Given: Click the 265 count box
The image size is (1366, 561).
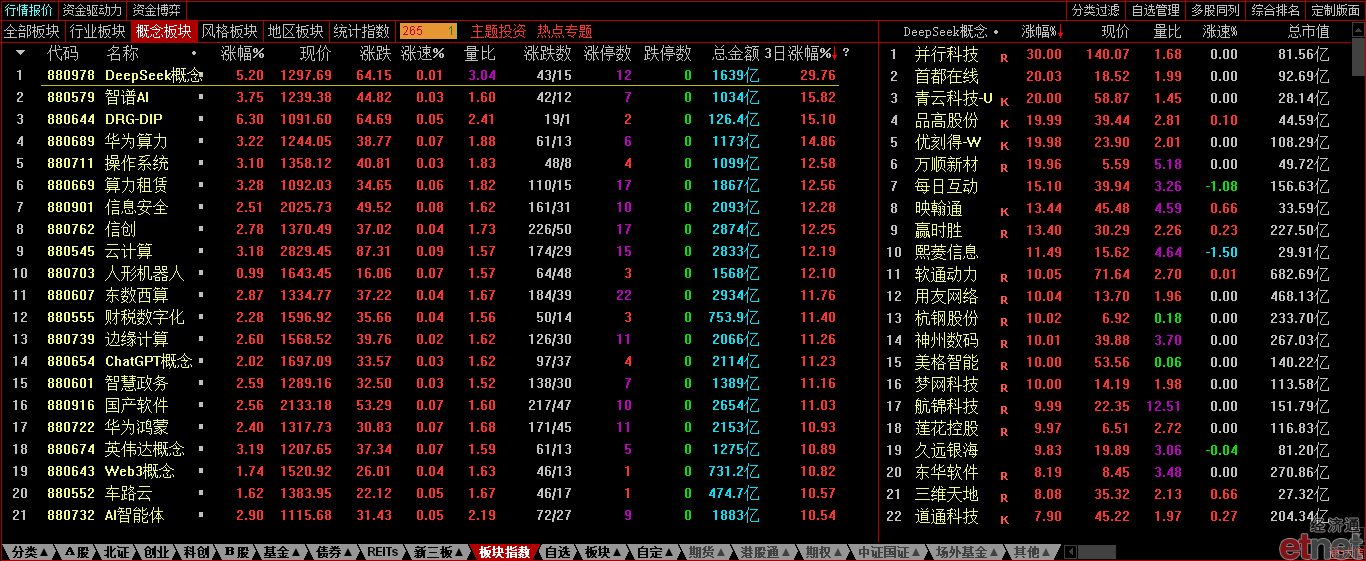Looking at the screenshot, I should coord(427,31).
